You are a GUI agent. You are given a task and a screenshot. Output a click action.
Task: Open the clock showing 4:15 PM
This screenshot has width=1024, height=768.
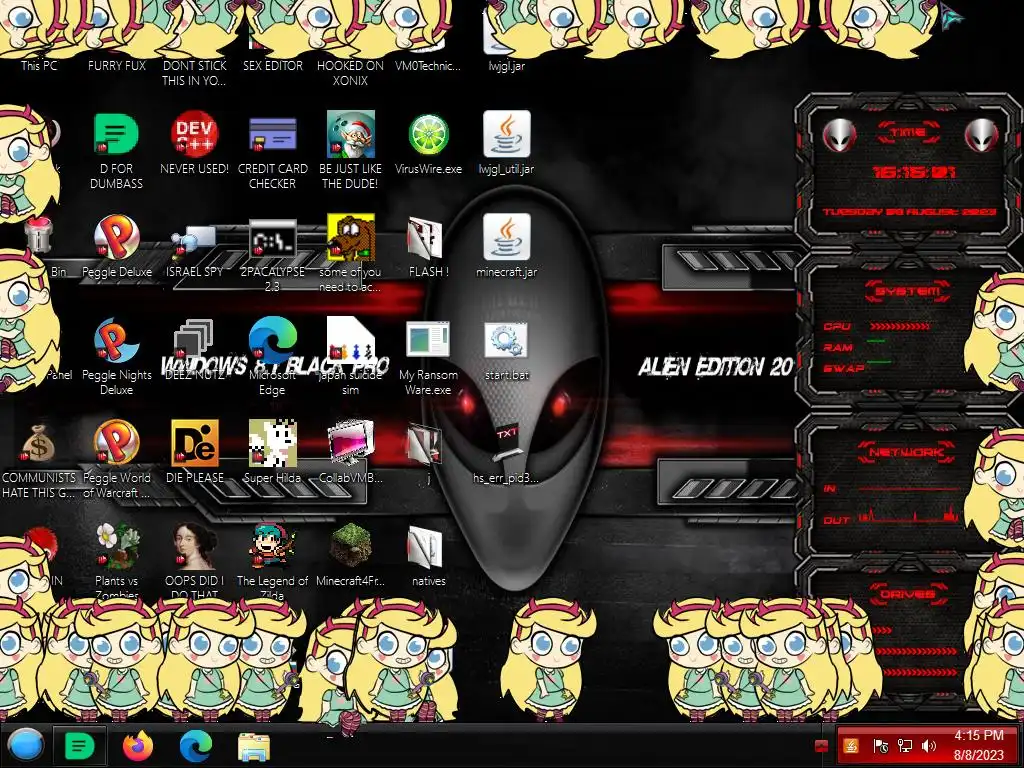point(978,746)
